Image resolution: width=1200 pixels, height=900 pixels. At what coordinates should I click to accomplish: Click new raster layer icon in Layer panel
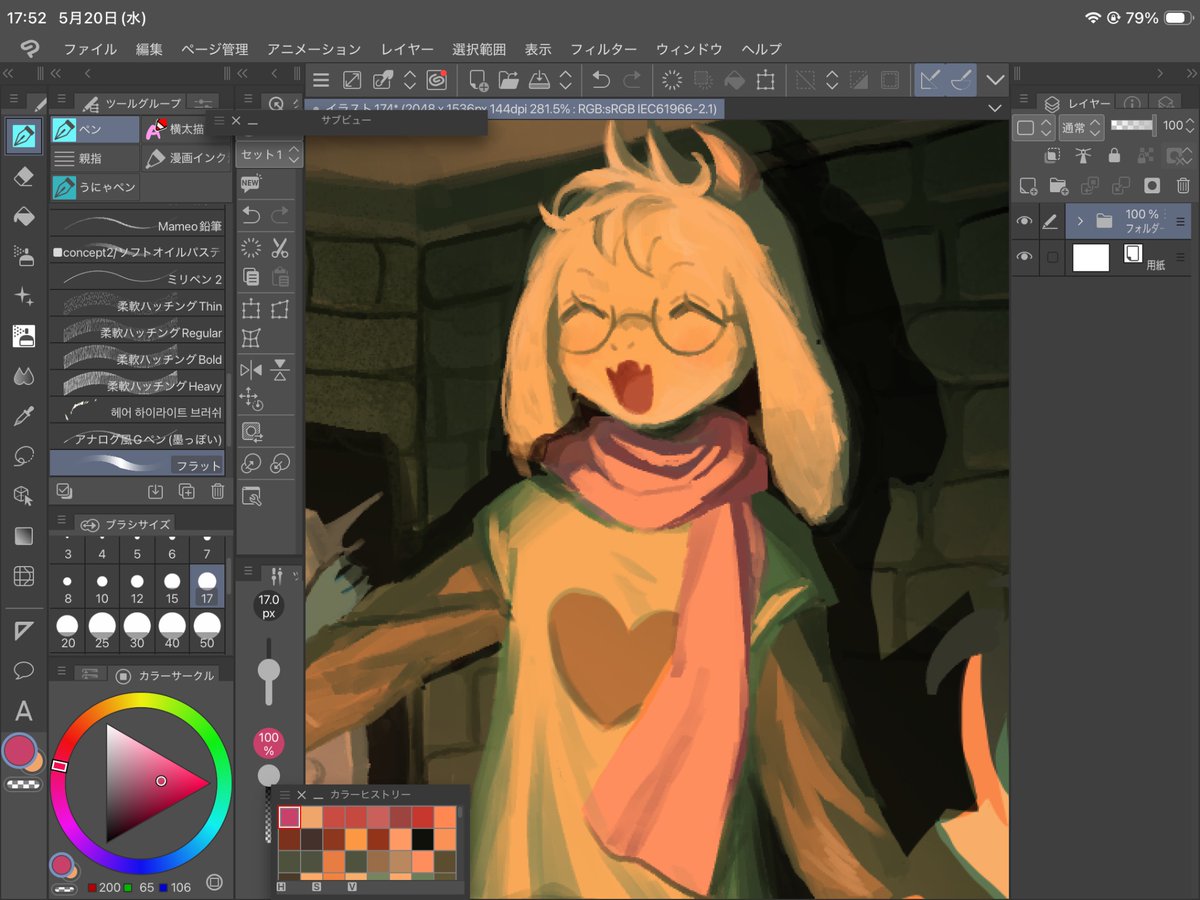click(1027, 185)
